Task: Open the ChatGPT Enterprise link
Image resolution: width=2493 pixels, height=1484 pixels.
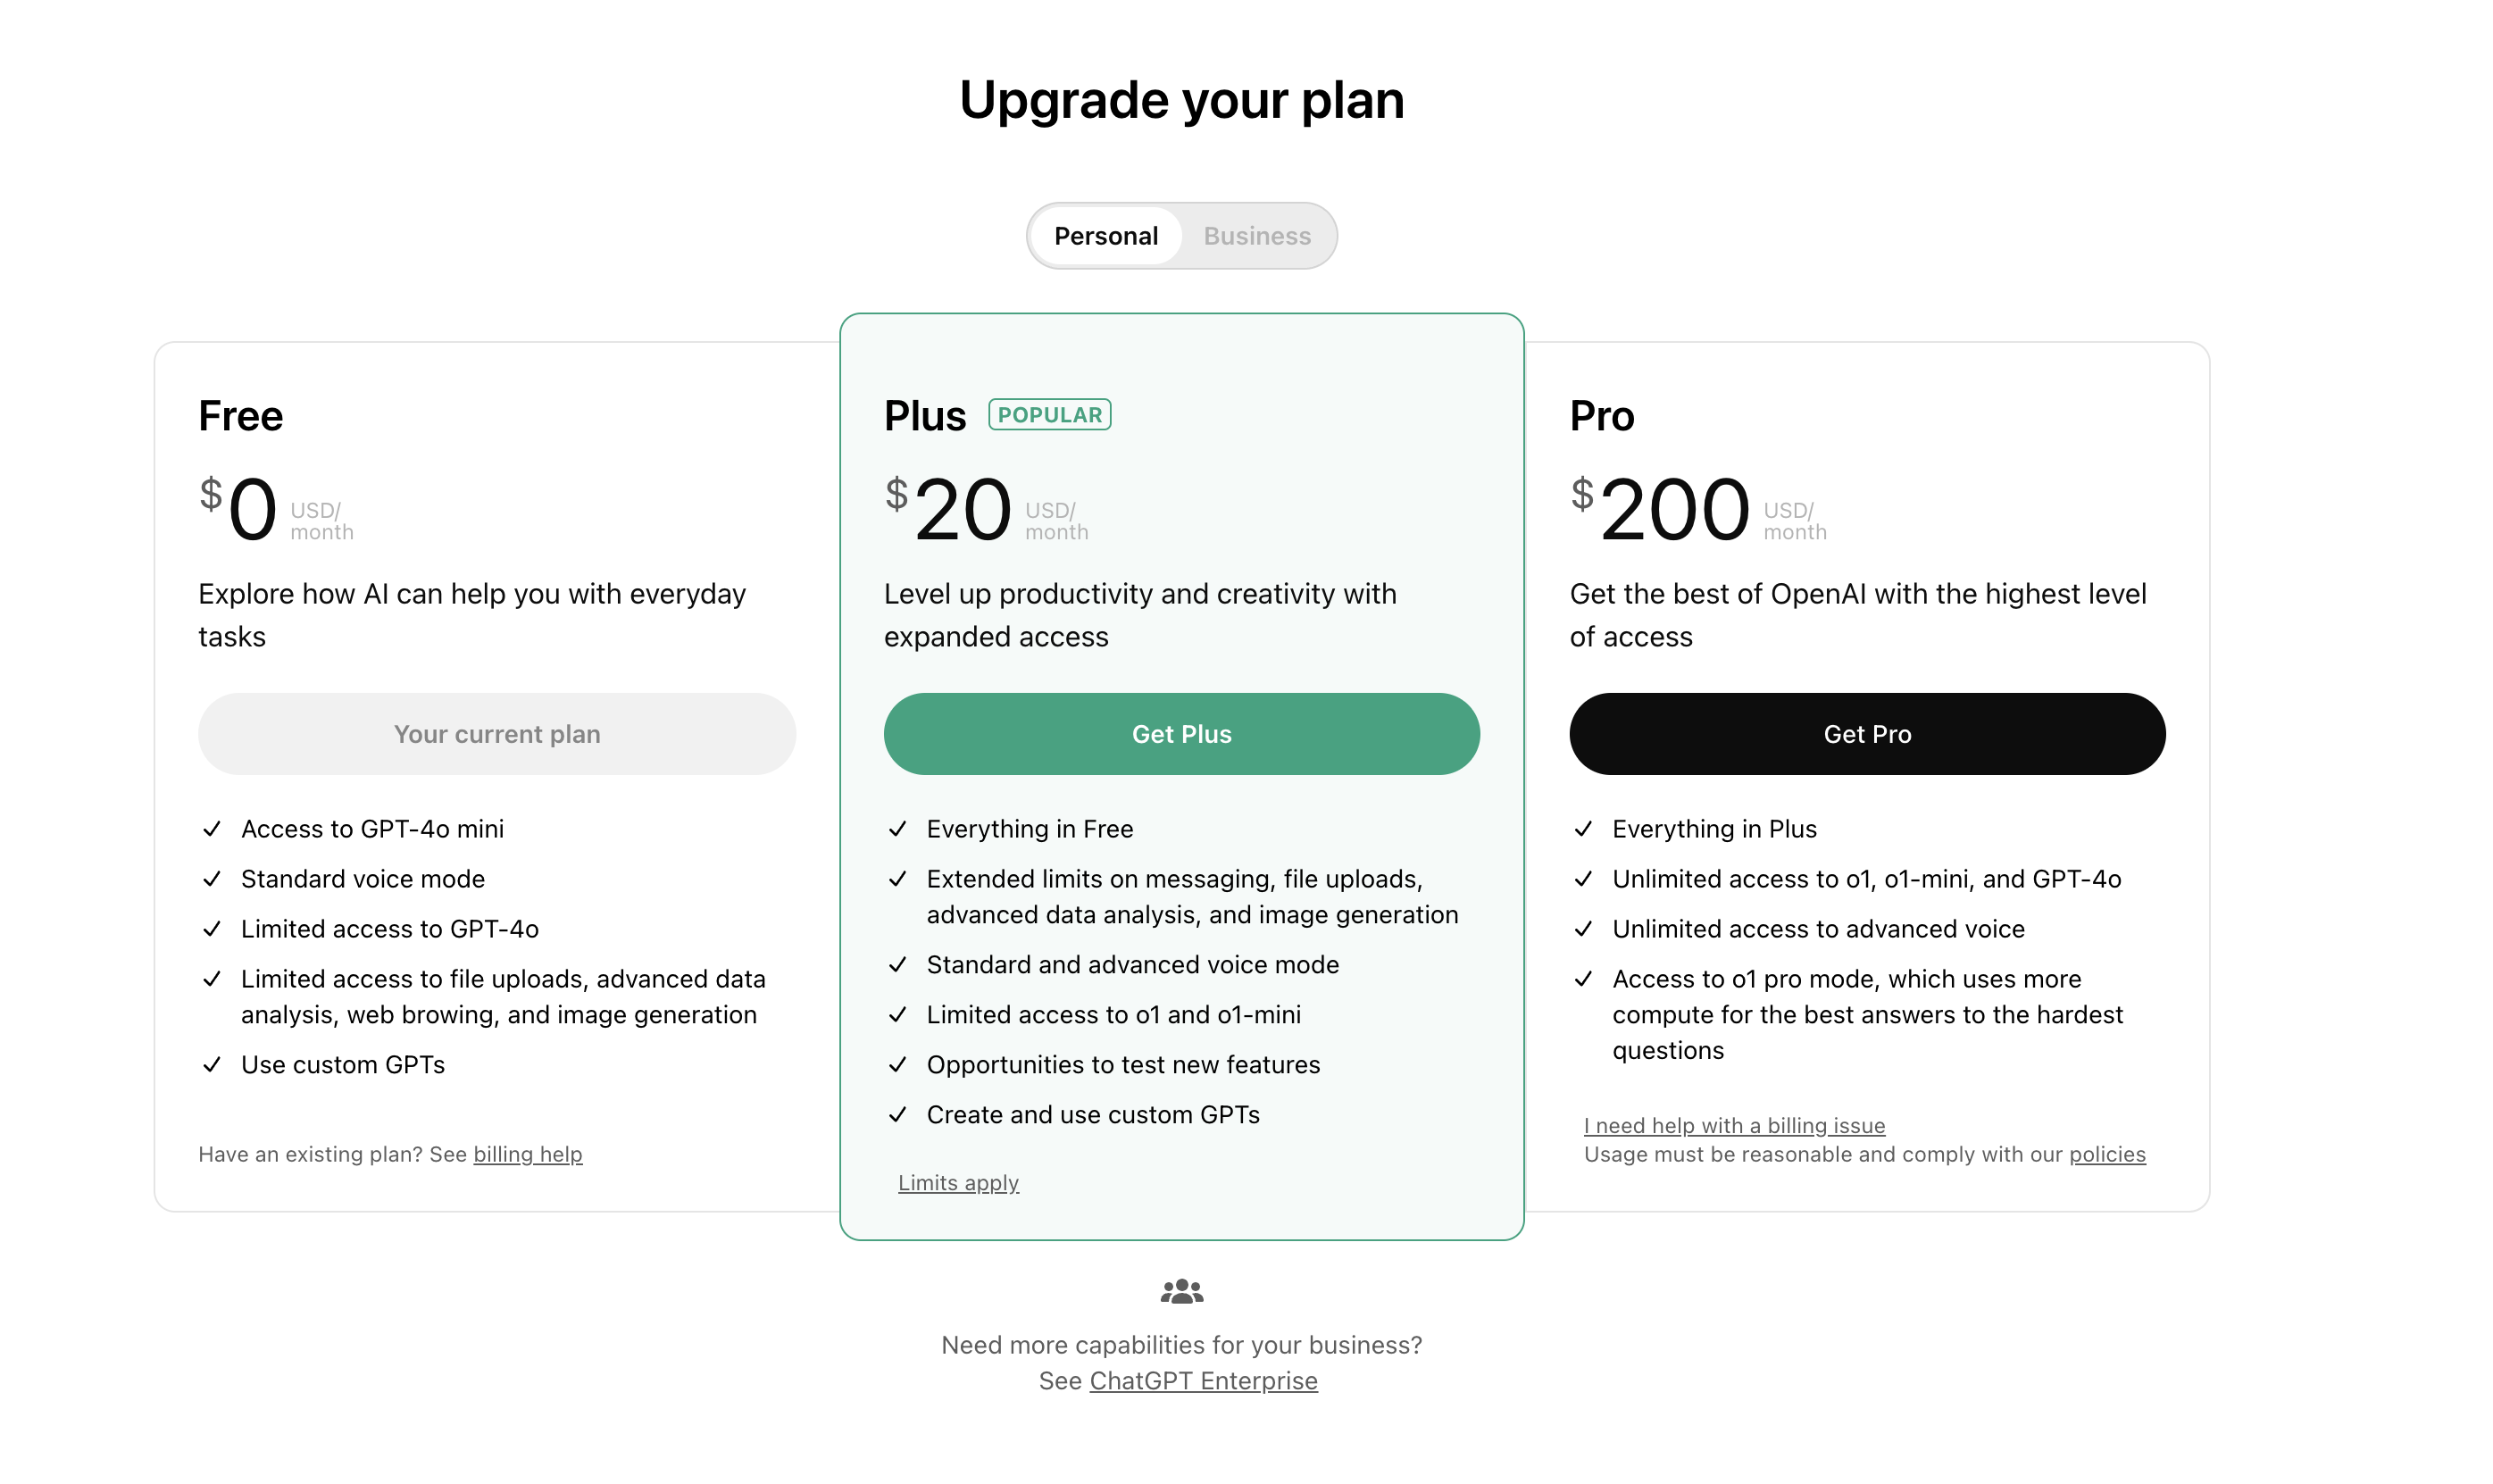Action: (1203, 1381)
